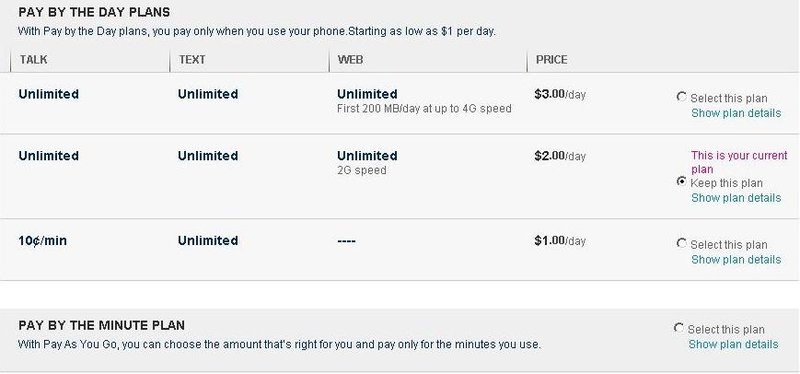Click the $2.00/day price text
Image resolution: width=800 pixels, height=374 pixels.
click(x=560, y=156)
